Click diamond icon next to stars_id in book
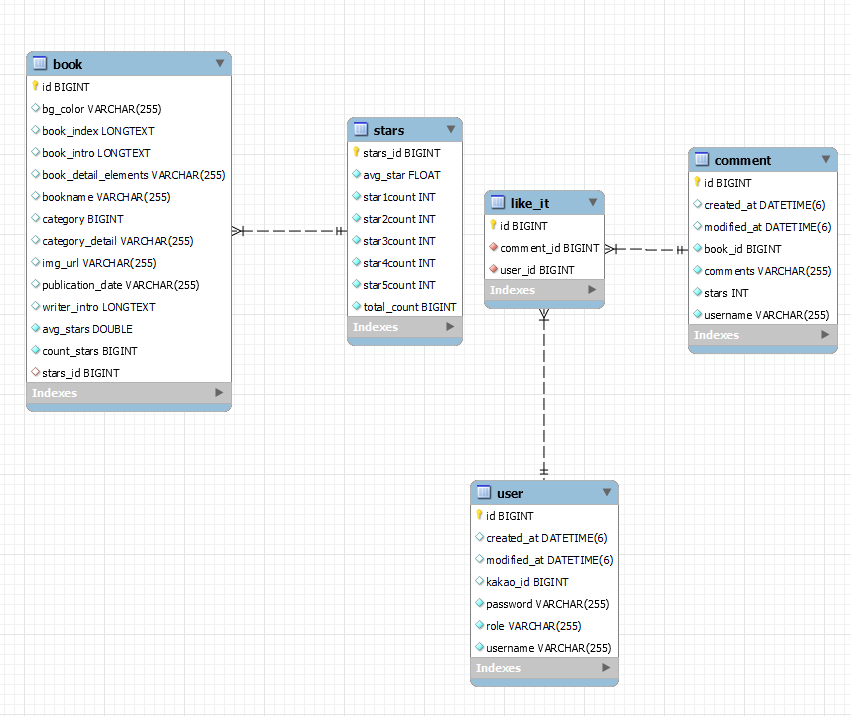 [36, 372]
